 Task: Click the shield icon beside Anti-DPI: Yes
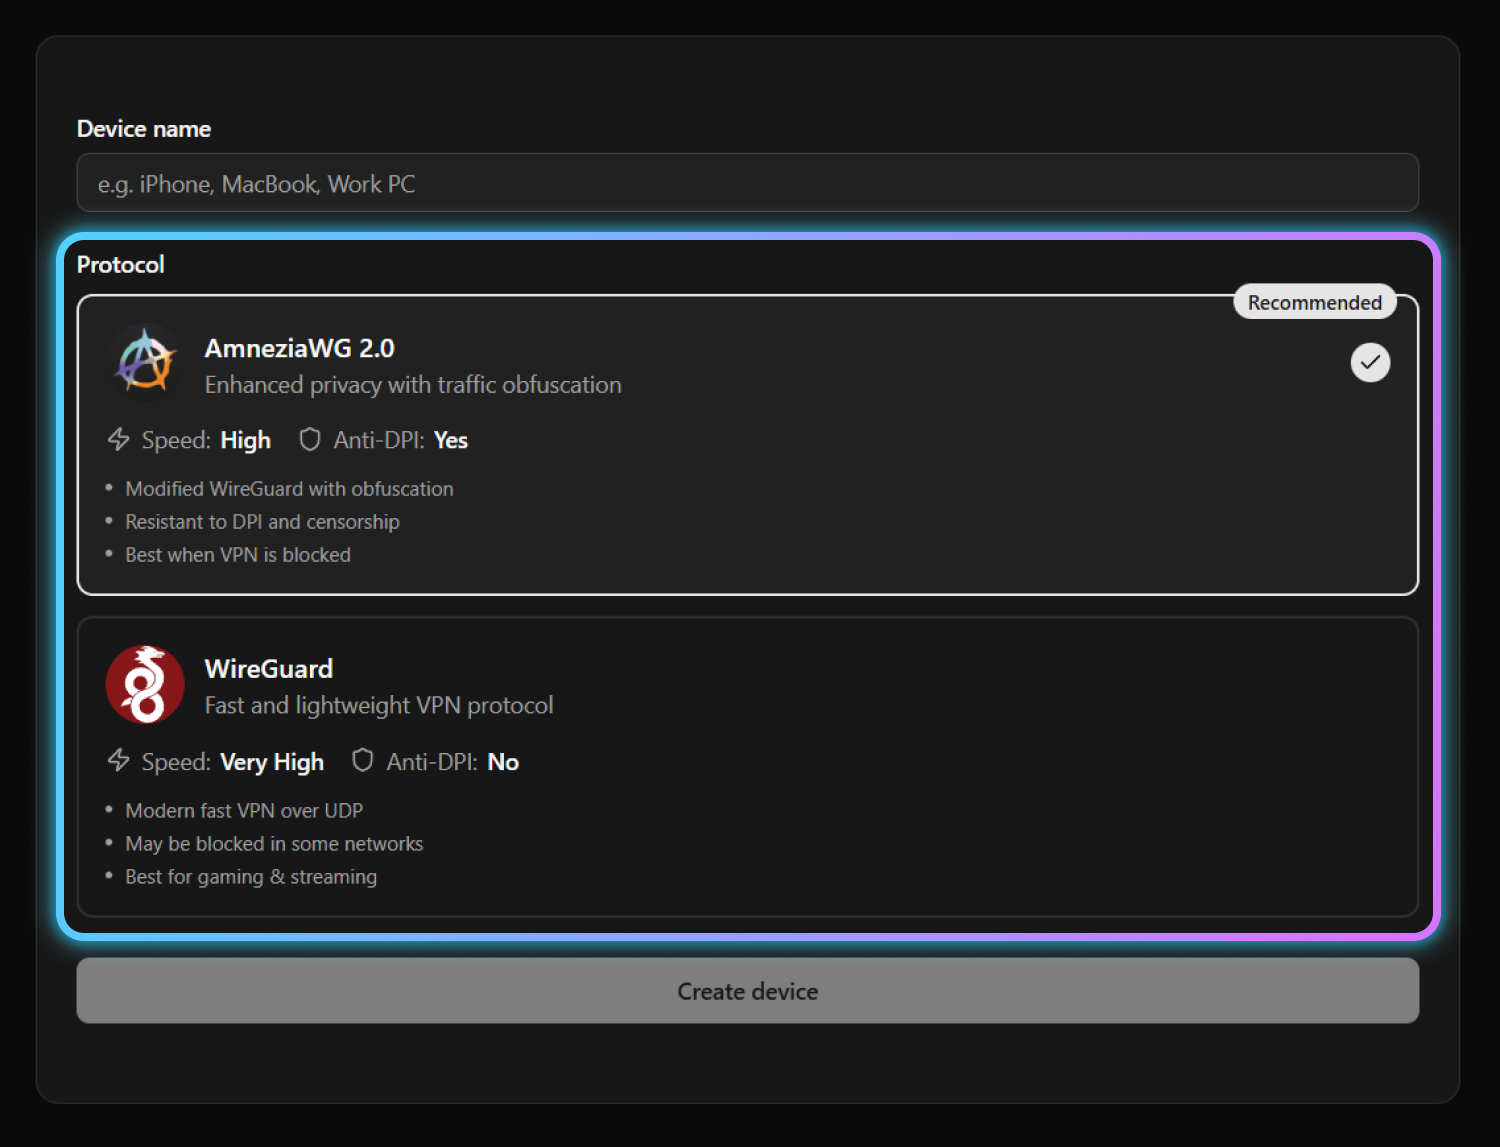tap(310, 440)
